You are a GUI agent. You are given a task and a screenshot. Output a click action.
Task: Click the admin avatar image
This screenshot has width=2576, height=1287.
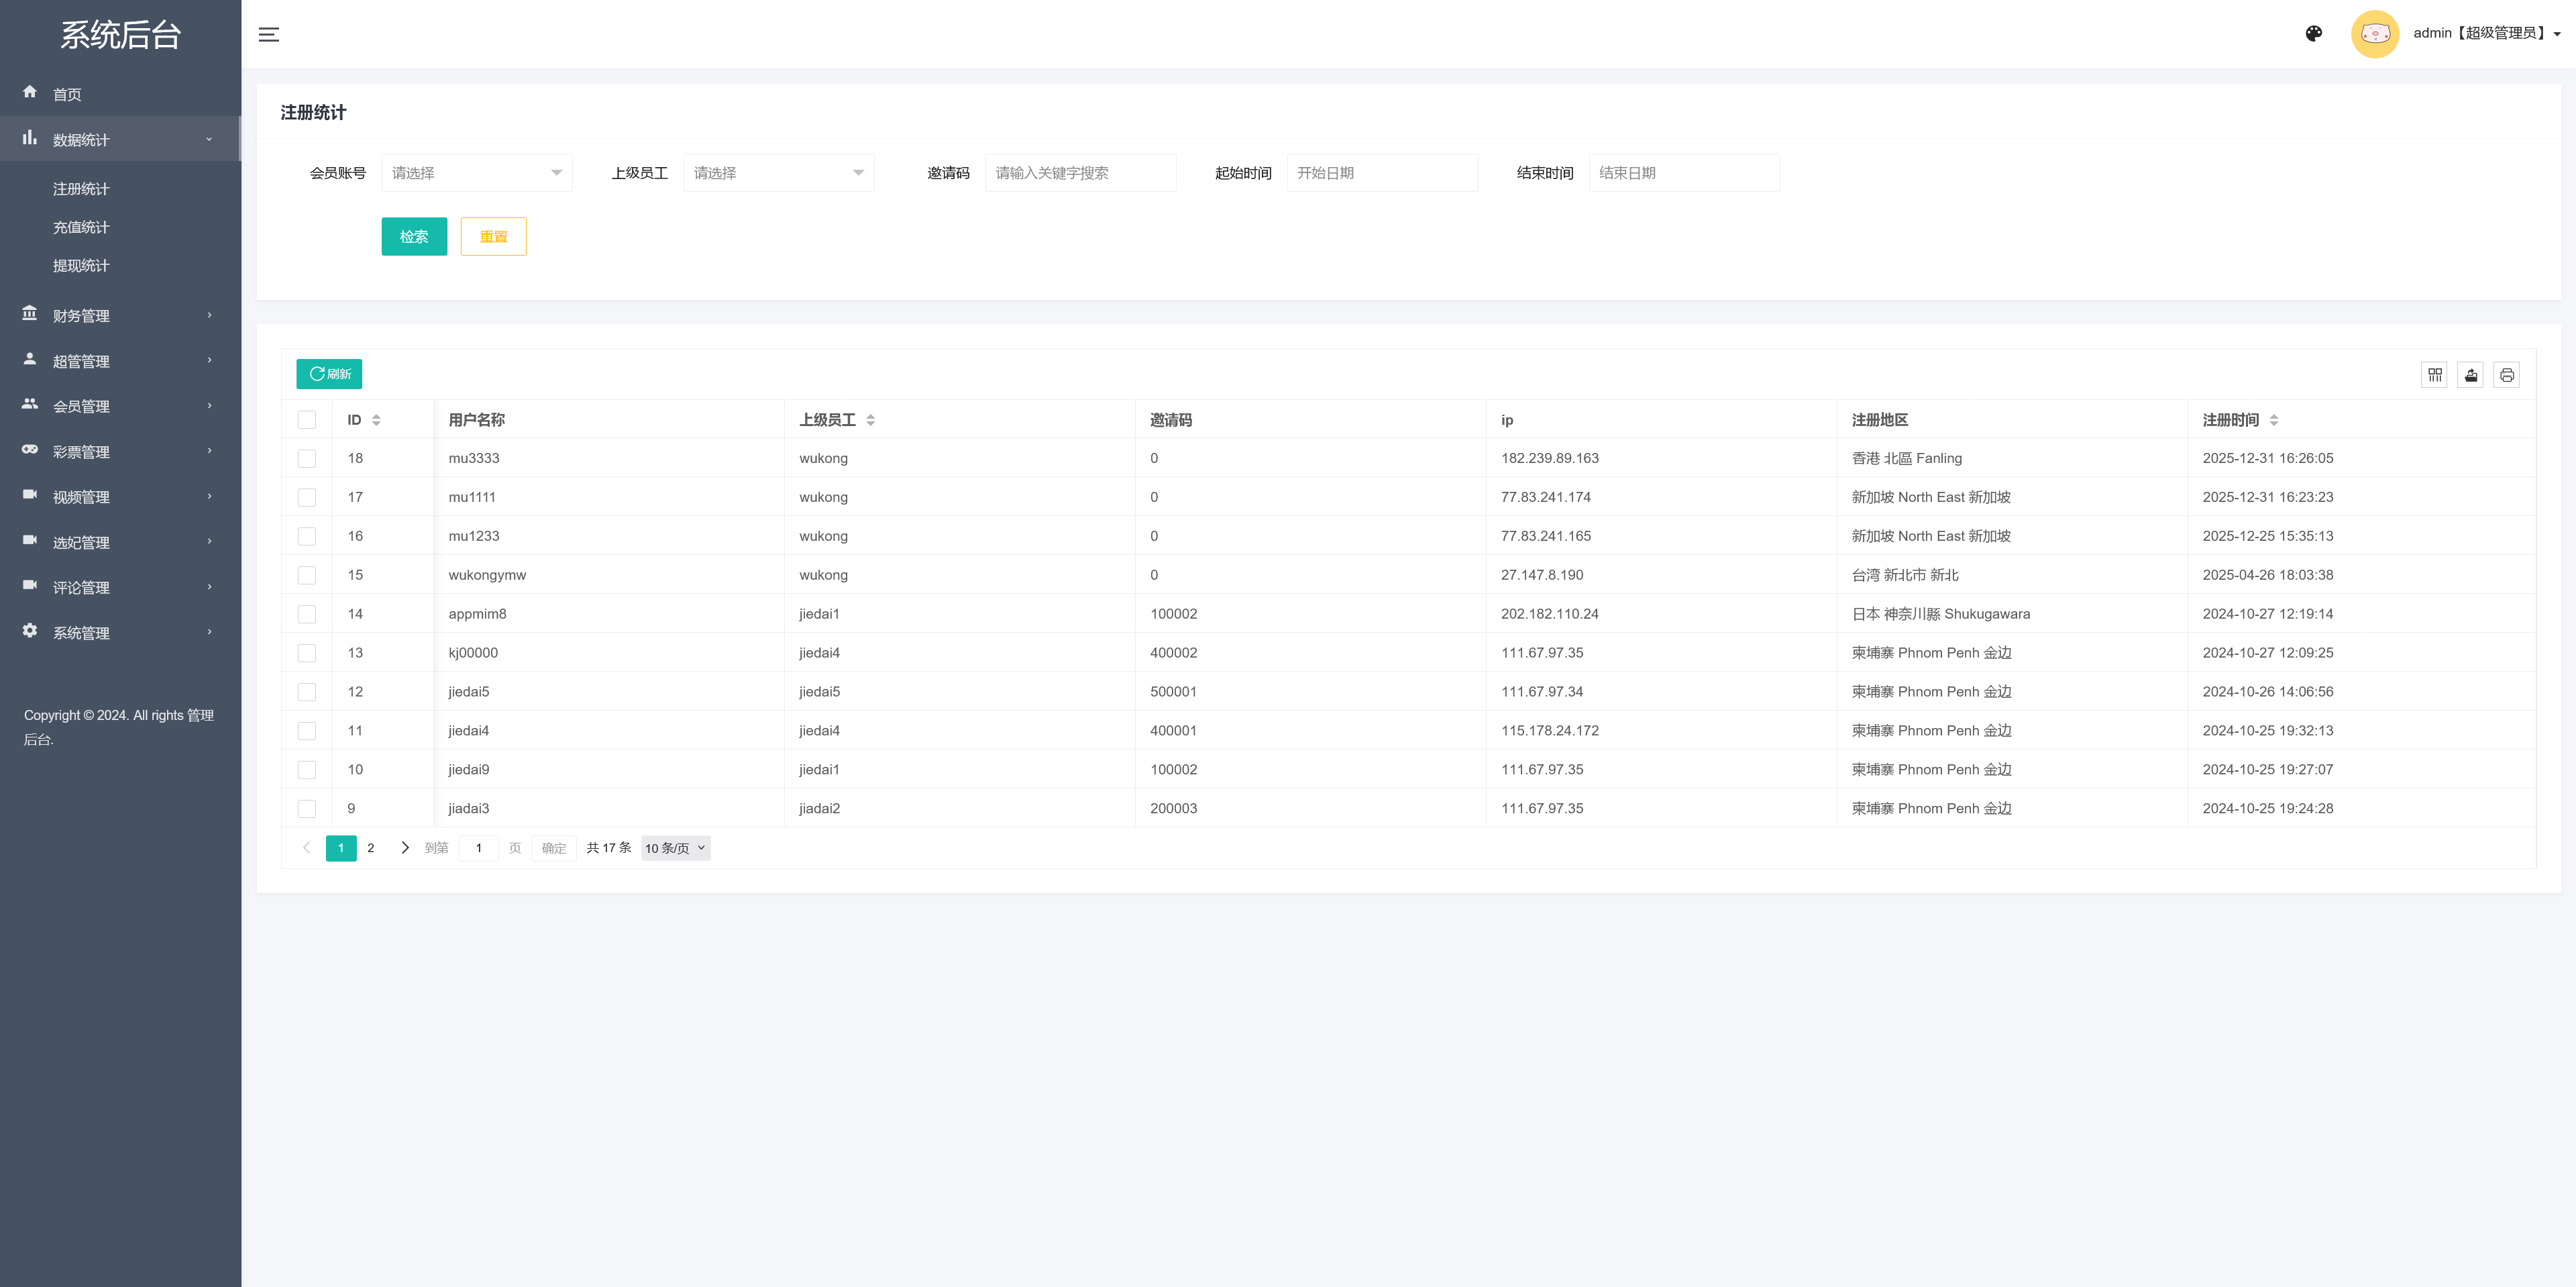click(2374, 34)
